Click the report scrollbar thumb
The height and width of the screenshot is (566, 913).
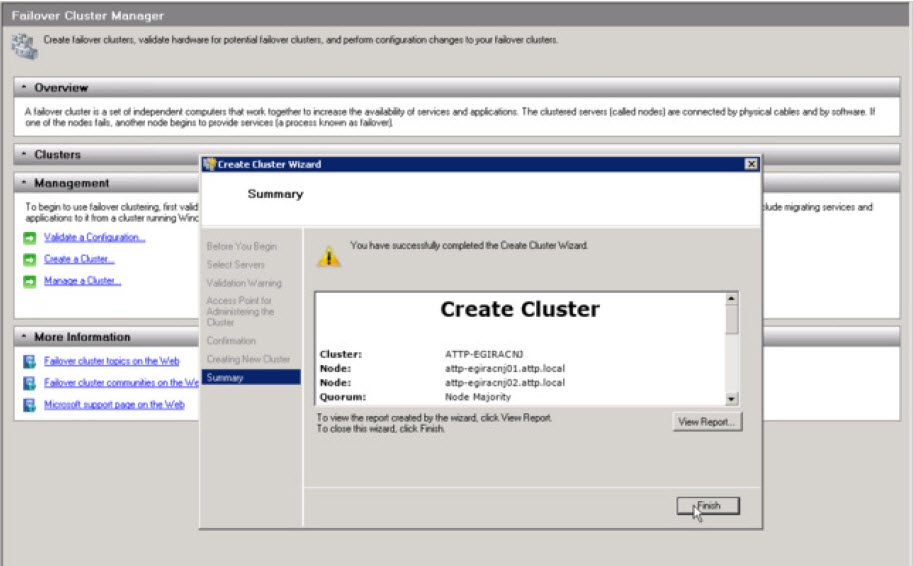[731, 319]
